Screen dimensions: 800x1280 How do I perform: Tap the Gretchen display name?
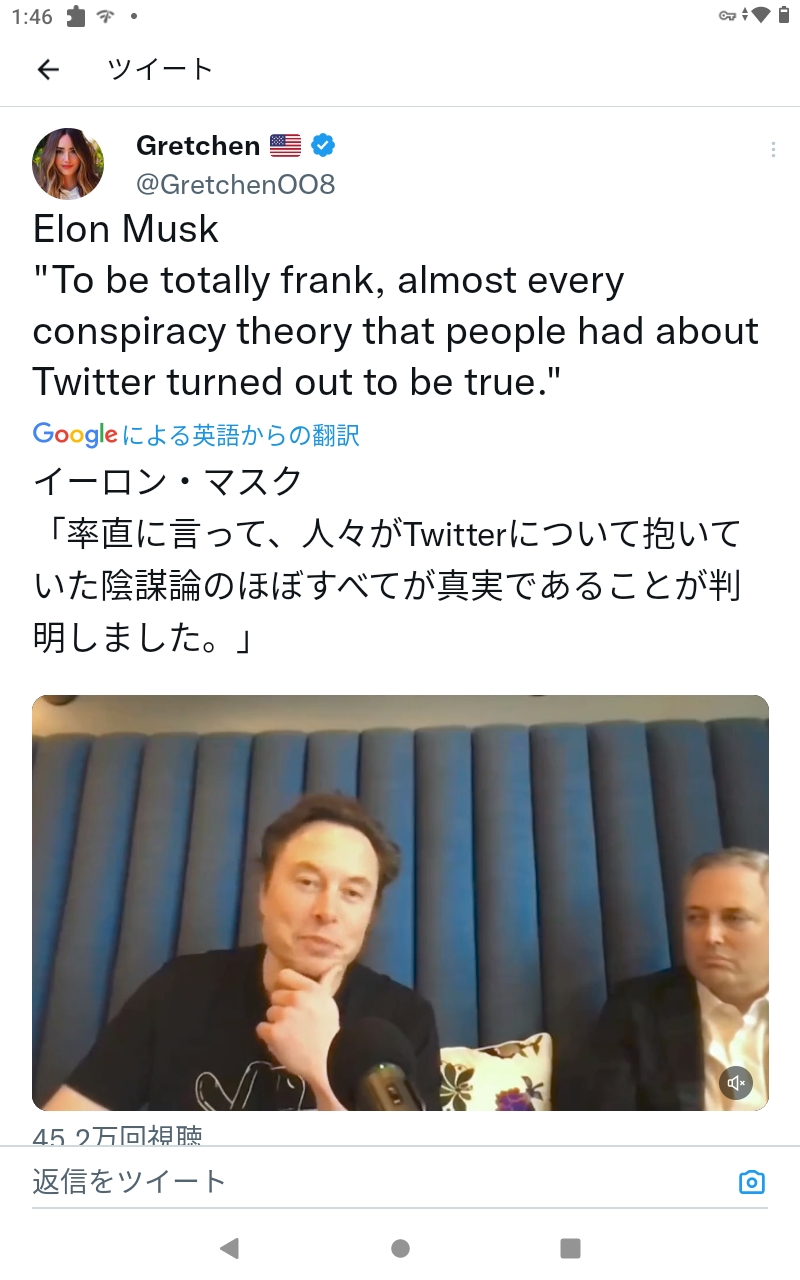(x=198, y=146)
